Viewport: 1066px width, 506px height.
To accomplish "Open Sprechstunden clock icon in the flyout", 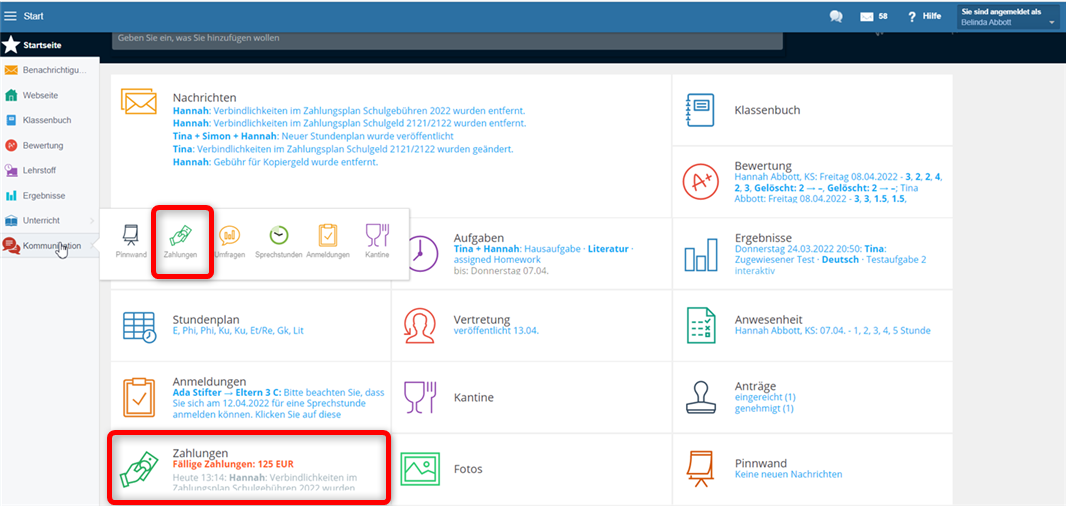I will click(279, 241).
